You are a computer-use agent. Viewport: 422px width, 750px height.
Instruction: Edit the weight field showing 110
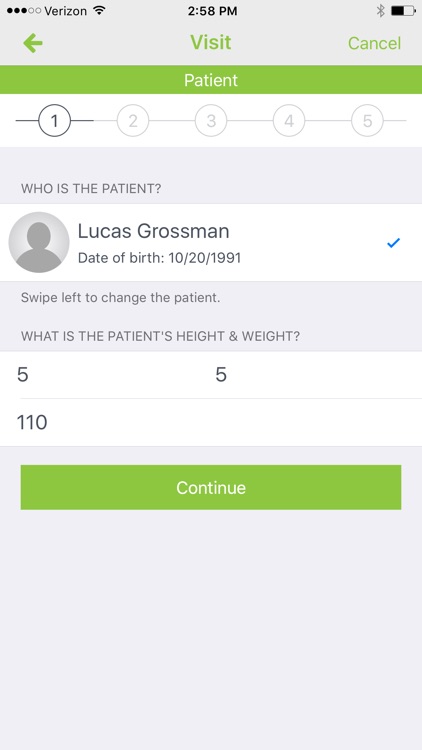[x=211, y=423]
